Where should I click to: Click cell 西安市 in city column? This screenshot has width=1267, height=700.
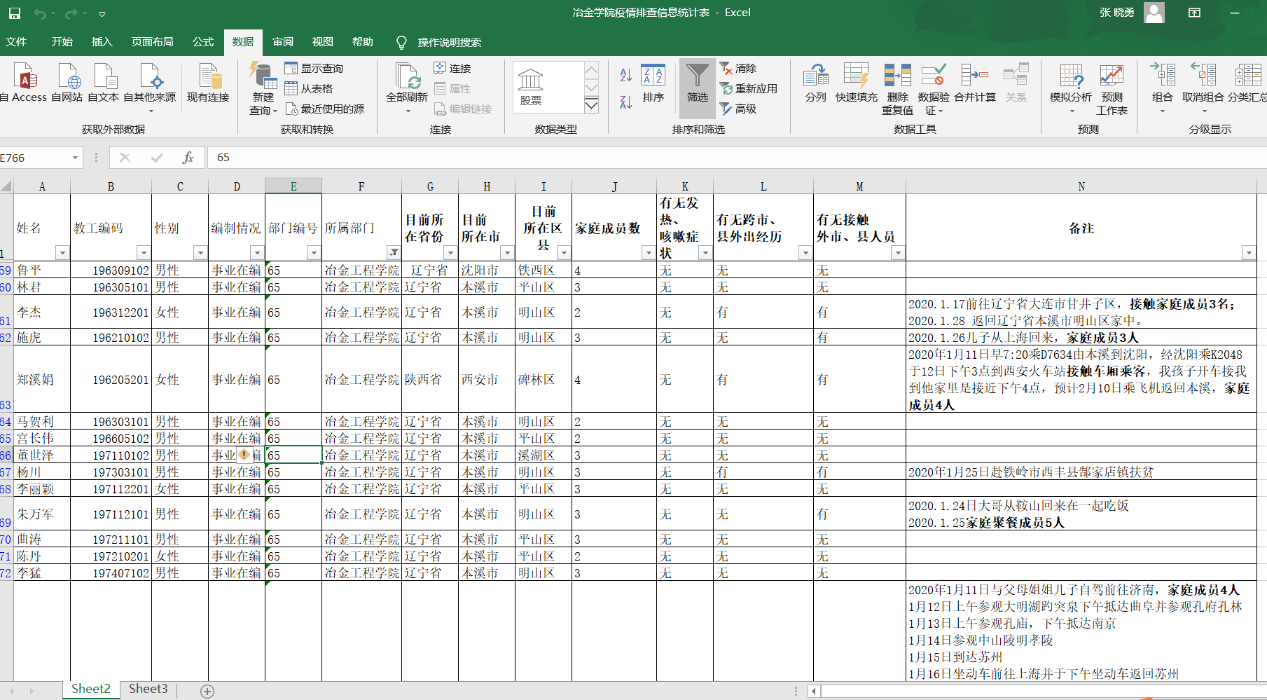pos(486,380)
